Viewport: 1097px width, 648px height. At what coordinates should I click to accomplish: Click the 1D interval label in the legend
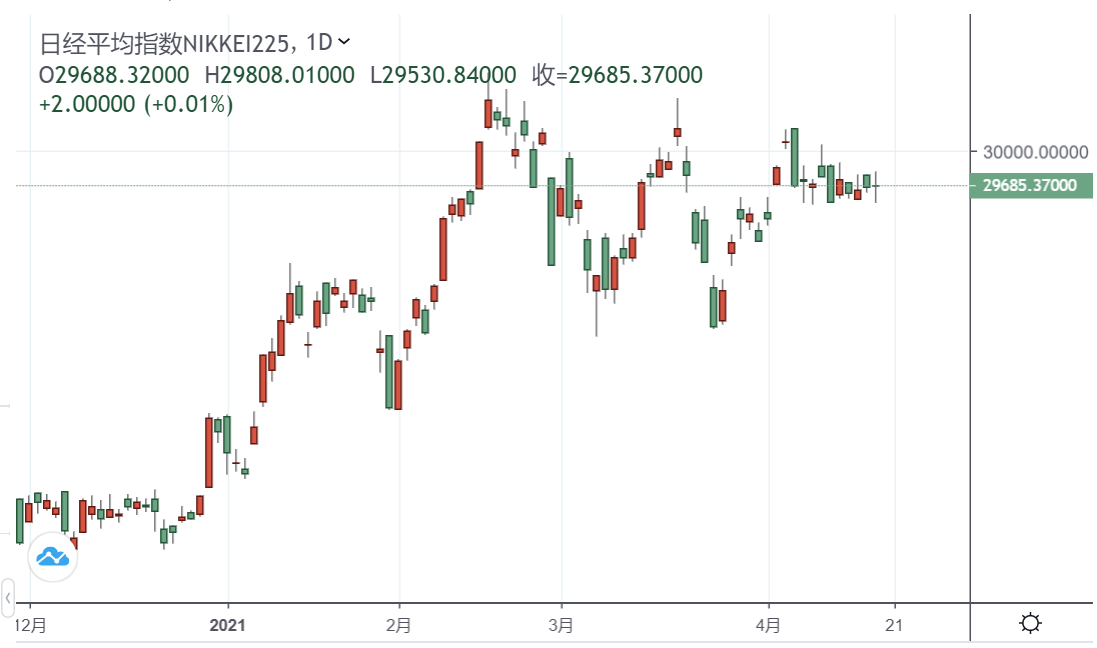320,43
